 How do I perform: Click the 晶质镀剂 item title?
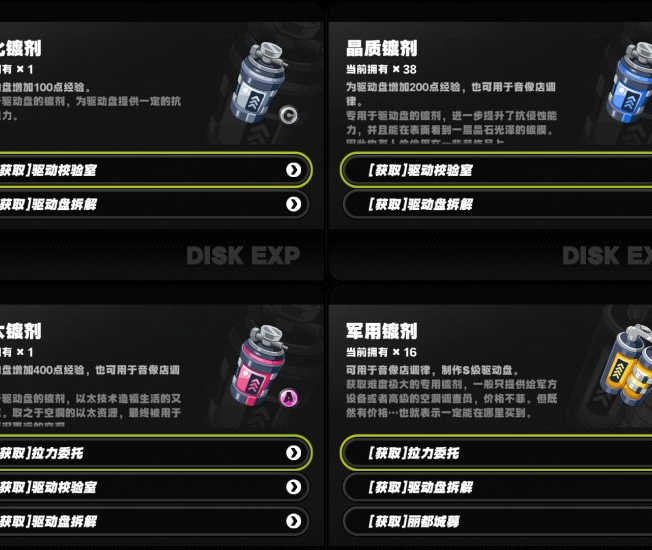pos(382,48)
